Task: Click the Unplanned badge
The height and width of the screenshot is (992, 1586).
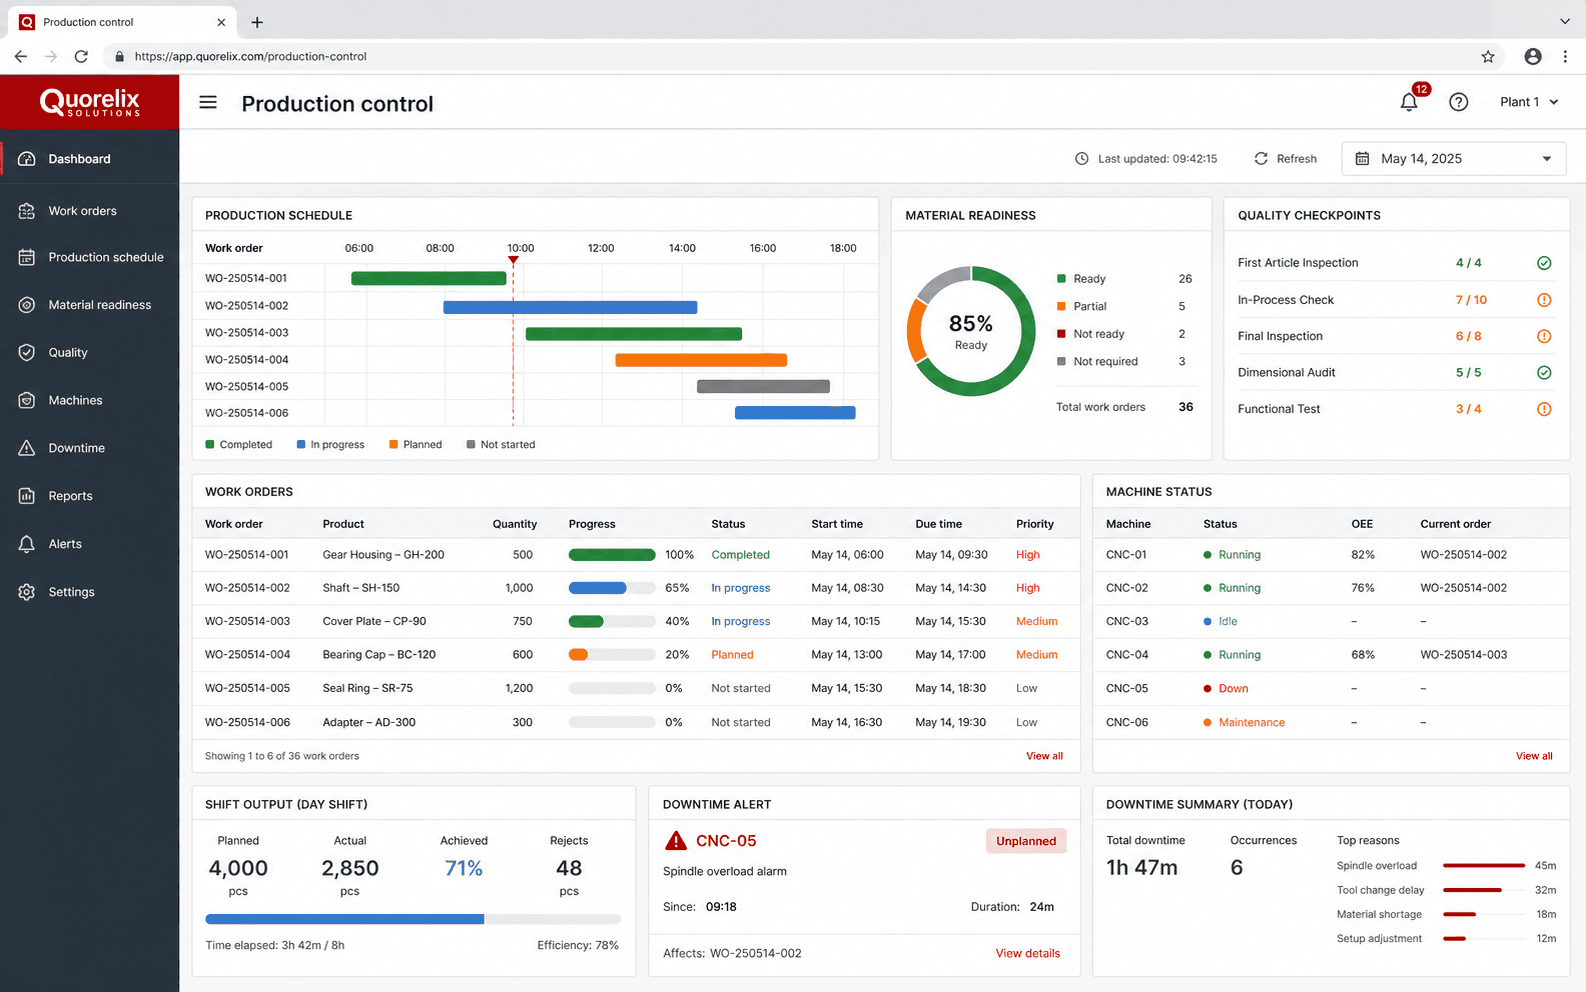Action: coord(1026,841)
